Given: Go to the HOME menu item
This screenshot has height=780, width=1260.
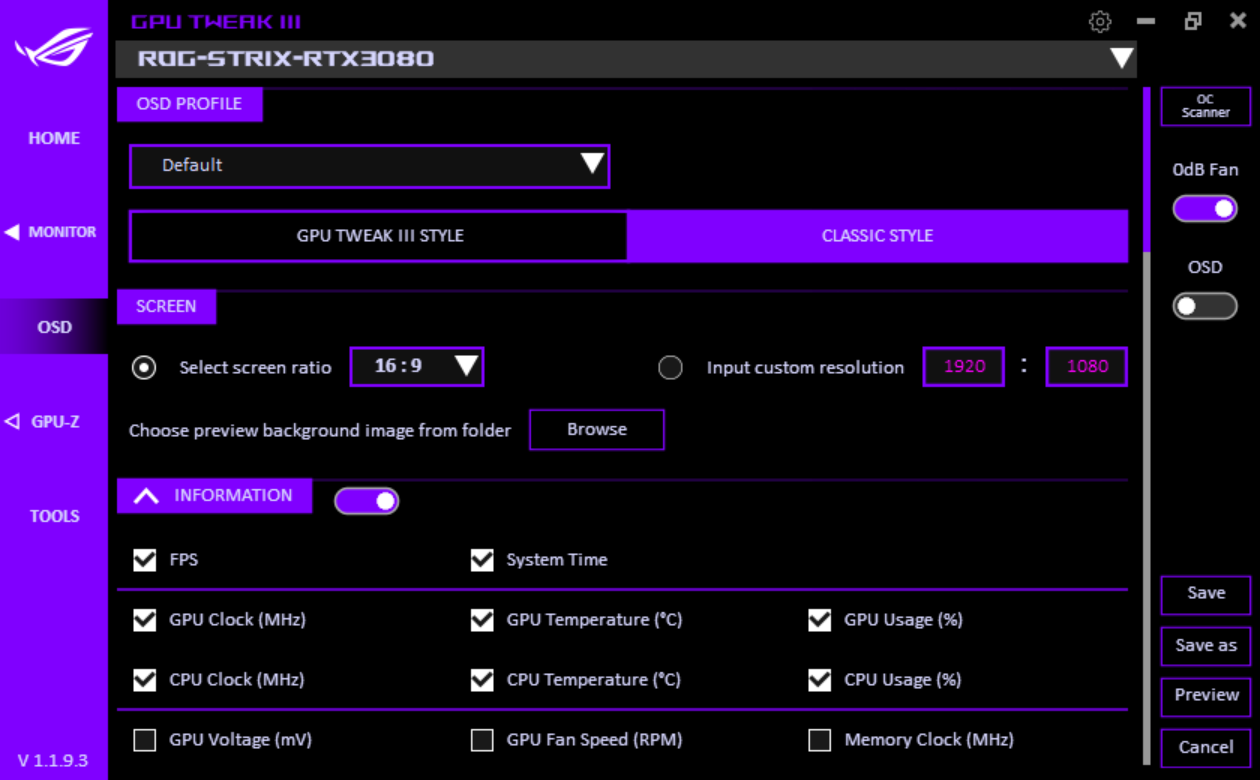Looking at the screenshot, I should point(54,138).
